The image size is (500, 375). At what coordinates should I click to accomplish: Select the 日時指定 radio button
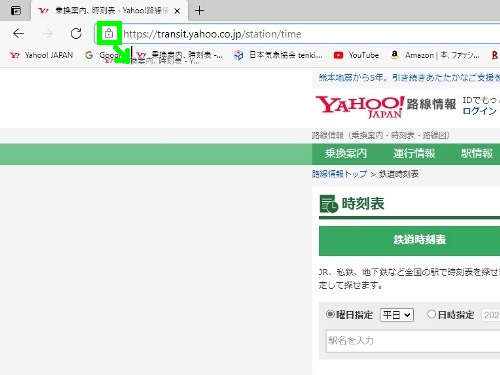(x=431, y=314)
